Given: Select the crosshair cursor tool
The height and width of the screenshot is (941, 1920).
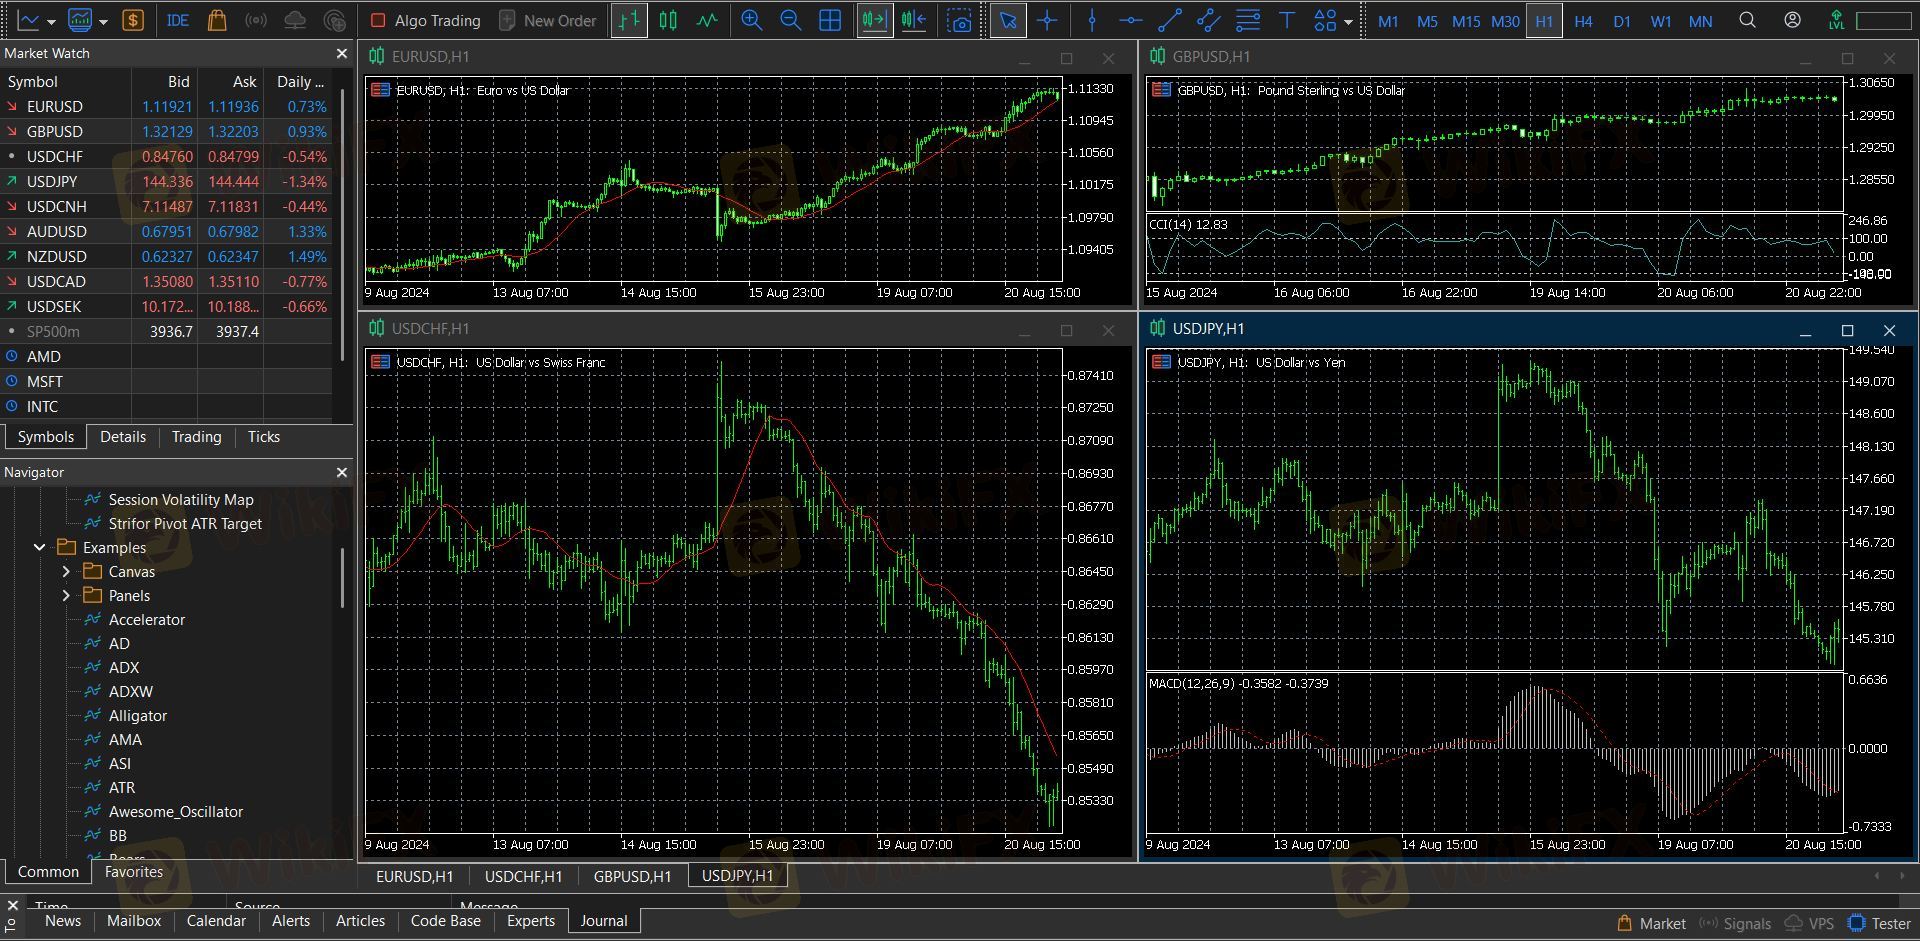Looking at the screenshot, I should tap(1047, 20).
